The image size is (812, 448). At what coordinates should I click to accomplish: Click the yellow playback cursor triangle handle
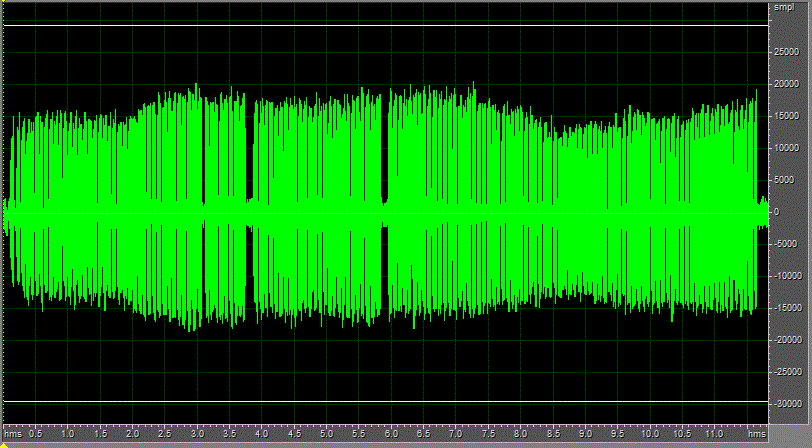2,444
